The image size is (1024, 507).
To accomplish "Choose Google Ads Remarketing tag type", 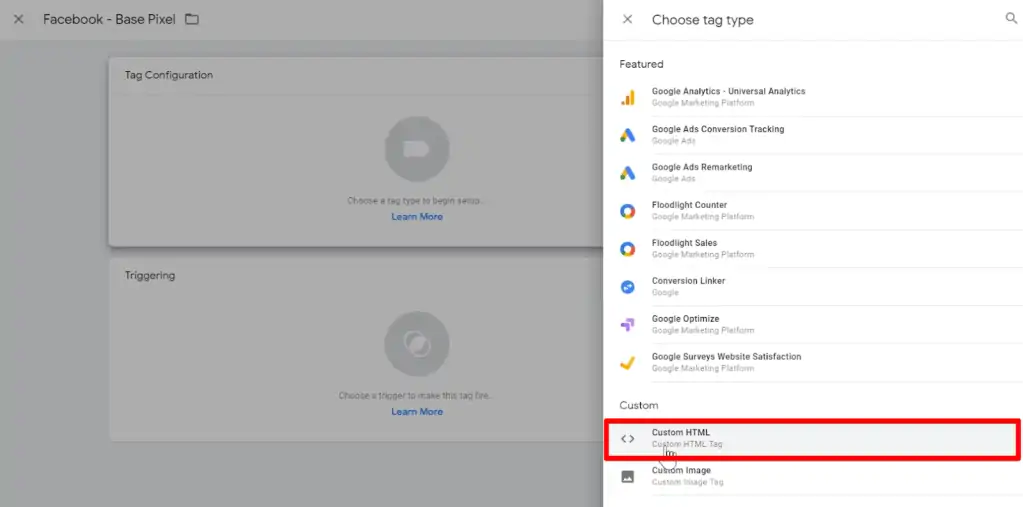I will pyautogui.click(x=813, y=173).
